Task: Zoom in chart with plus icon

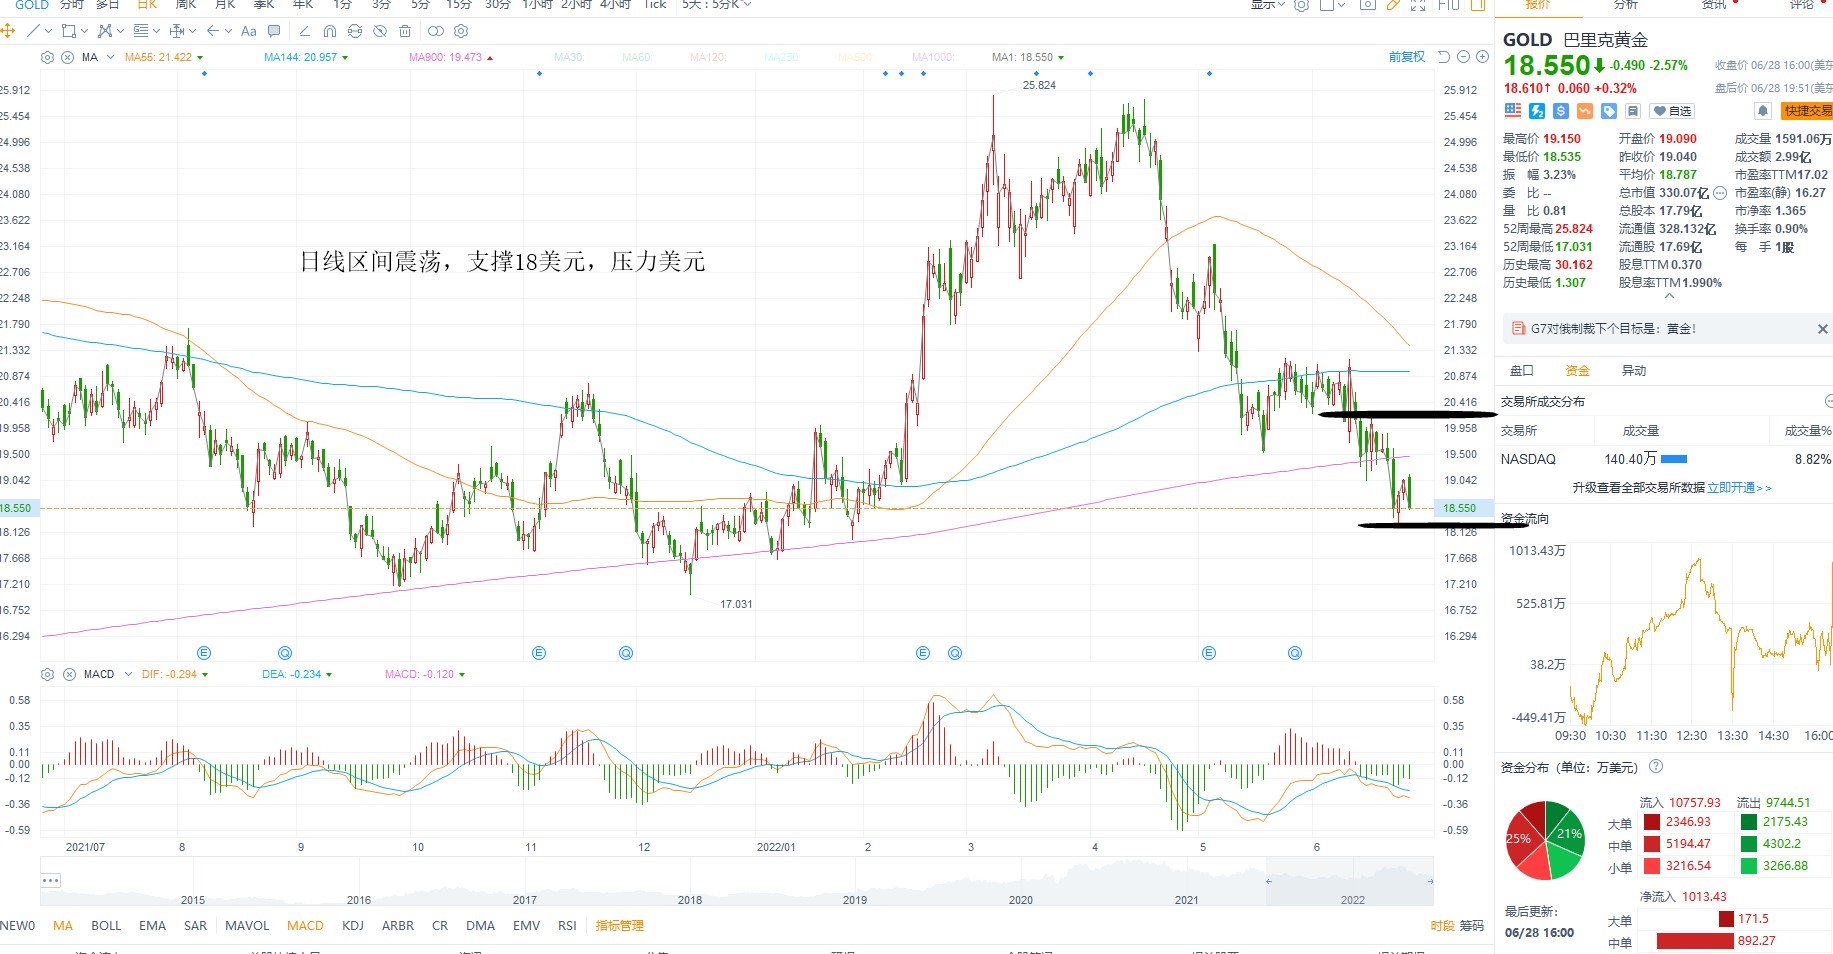Action: 1483,57
